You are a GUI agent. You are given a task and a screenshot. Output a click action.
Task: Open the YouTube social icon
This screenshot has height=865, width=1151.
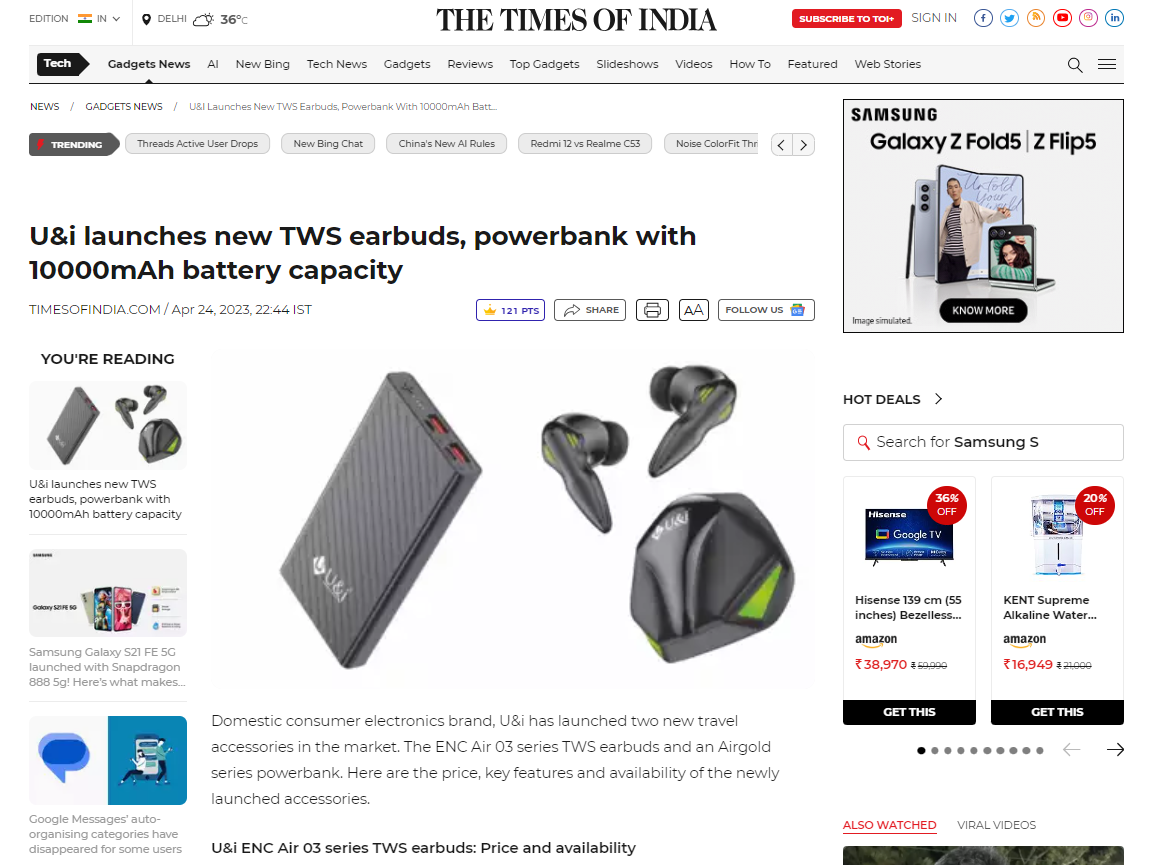(1062, 18)
